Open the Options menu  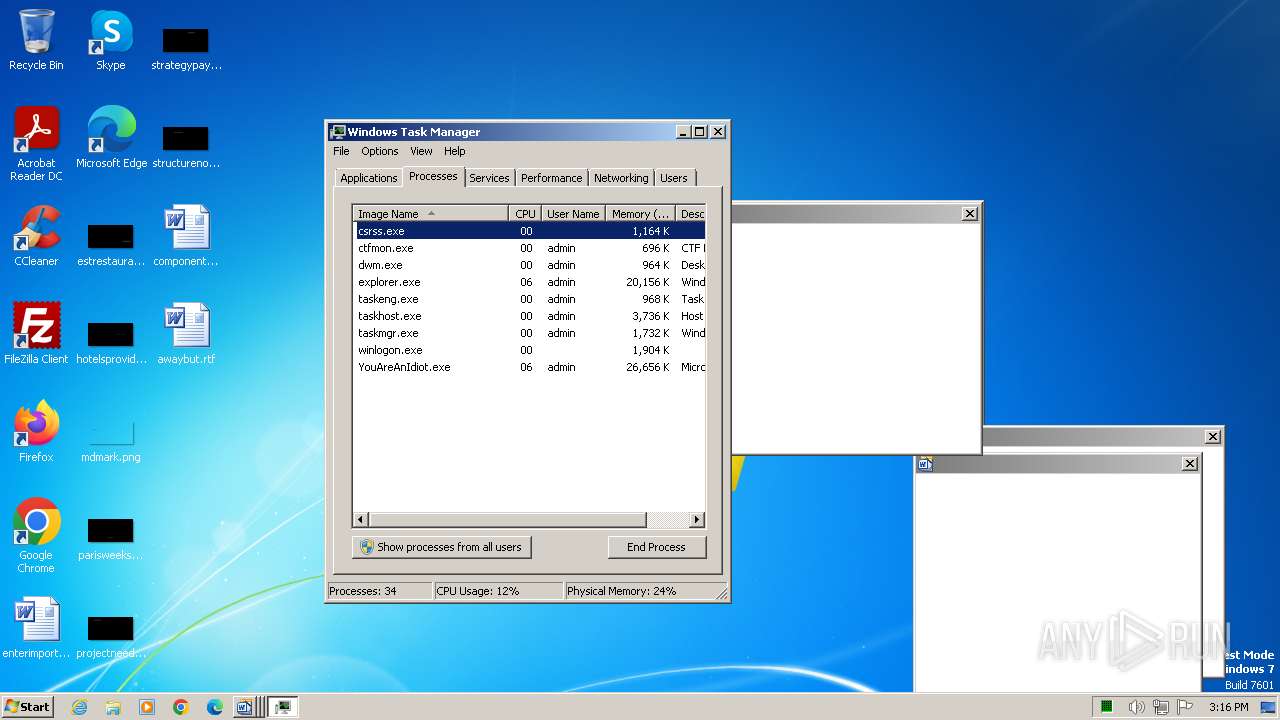[380, 151]
